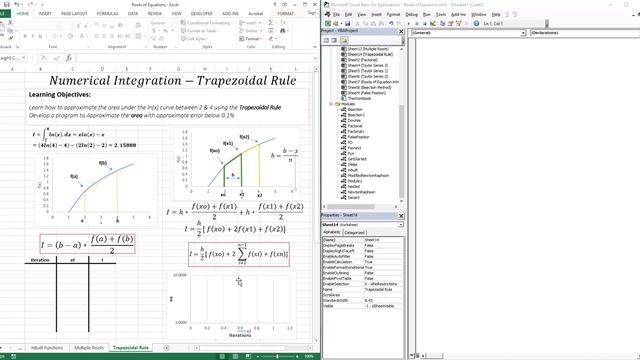This screenshot has height=360, width=640.
Task: Click the Undo arrow in Excel quick access
Action: point(17,4)
